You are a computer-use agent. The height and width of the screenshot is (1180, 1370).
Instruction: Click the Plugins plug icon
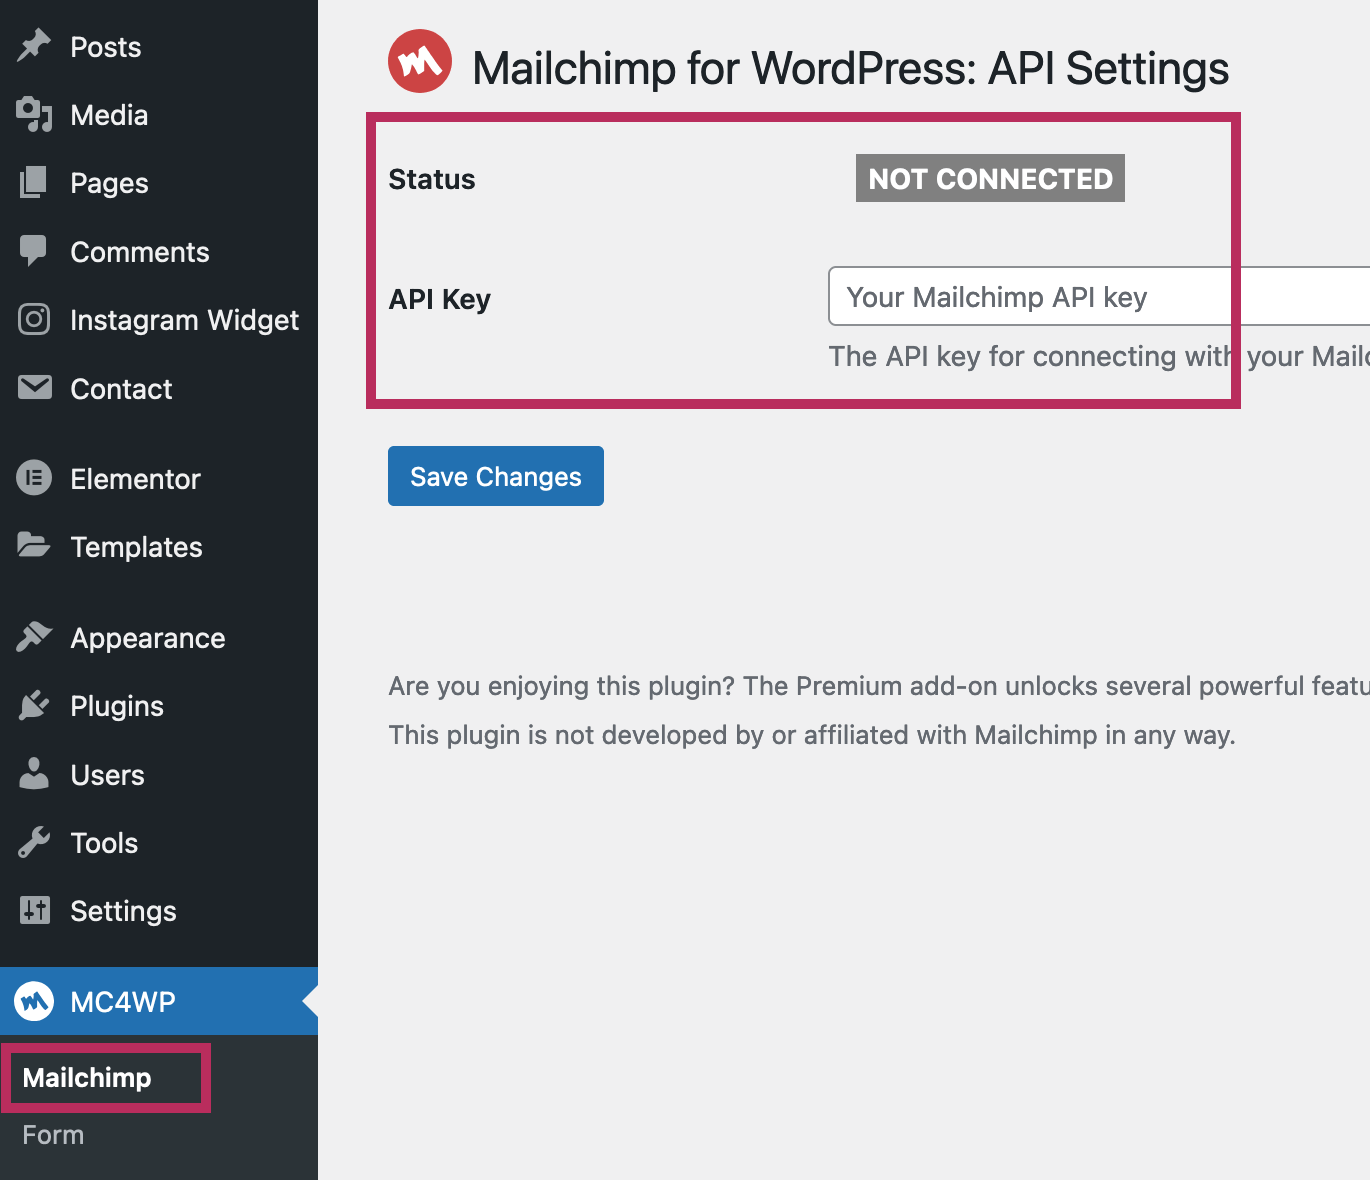click(34, 706)
